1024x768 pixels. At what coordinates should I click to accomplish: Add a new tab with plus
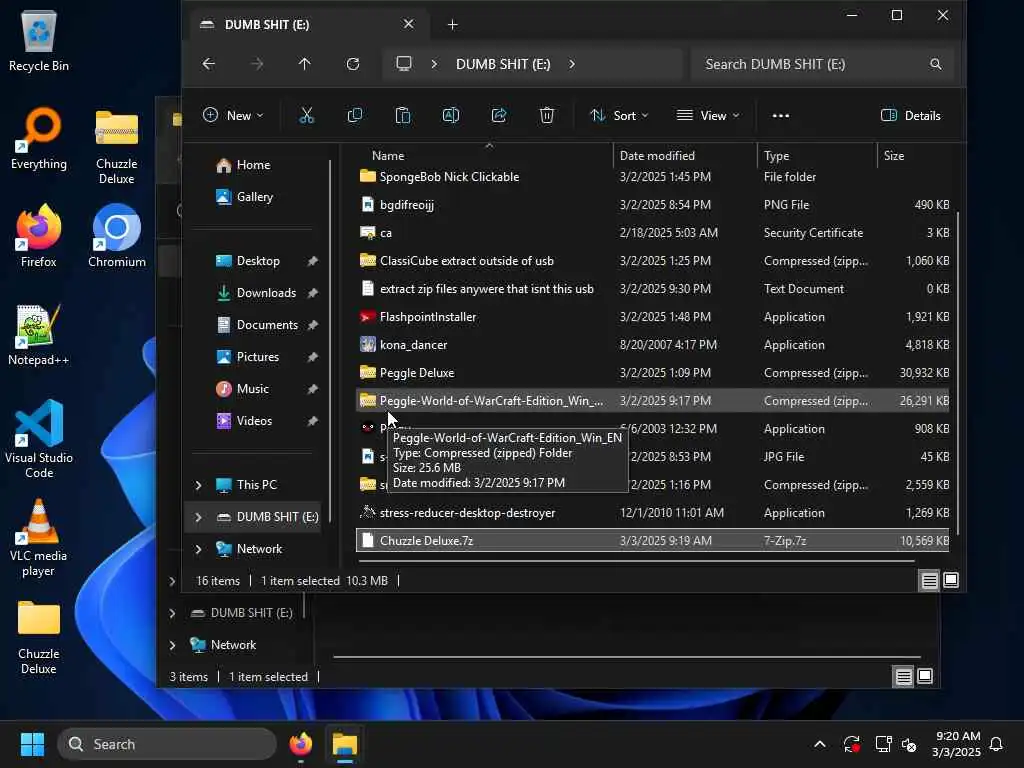click(x=453, y=25)
